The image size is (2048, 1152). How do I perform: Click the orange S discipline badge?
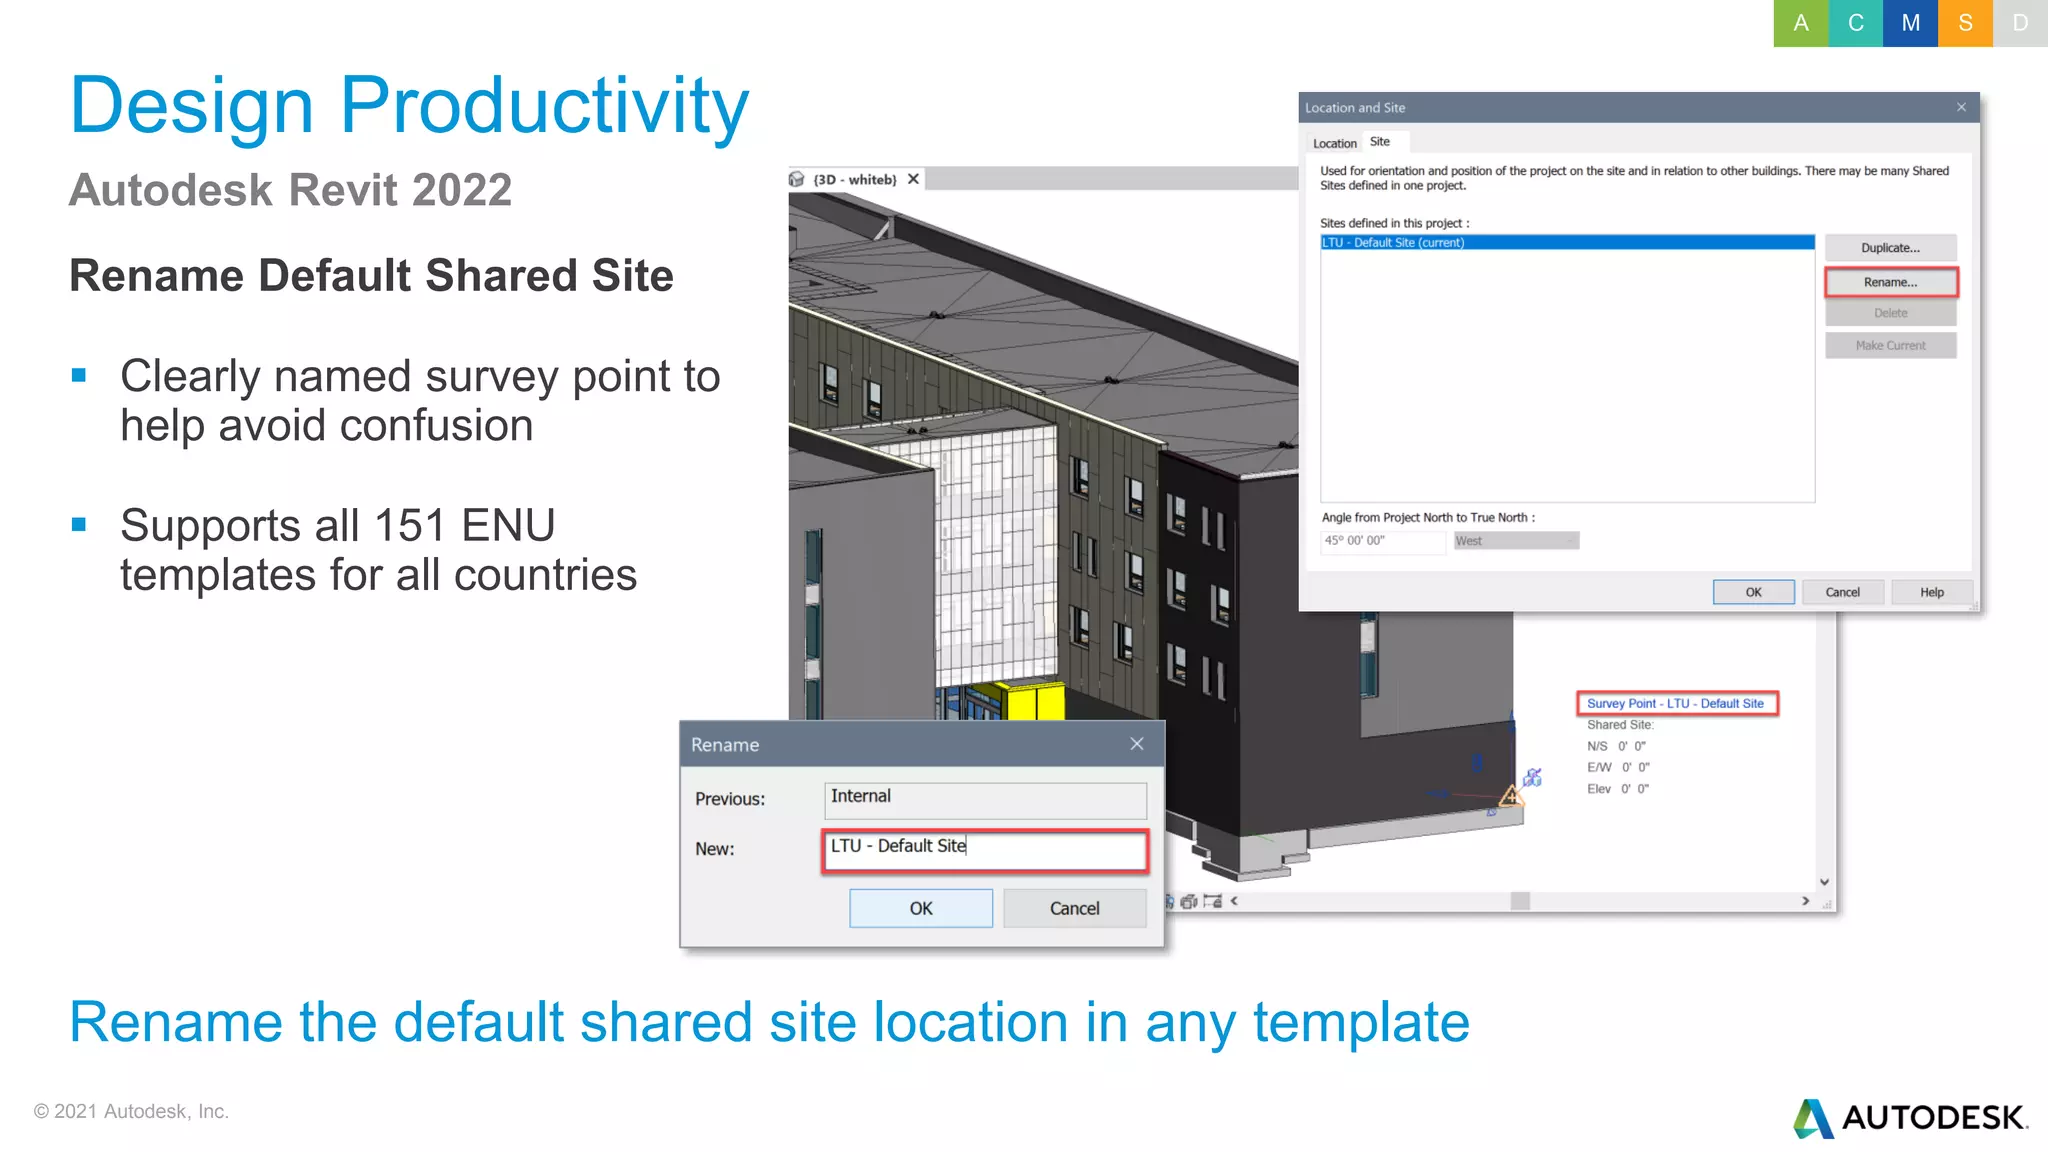1966,23
